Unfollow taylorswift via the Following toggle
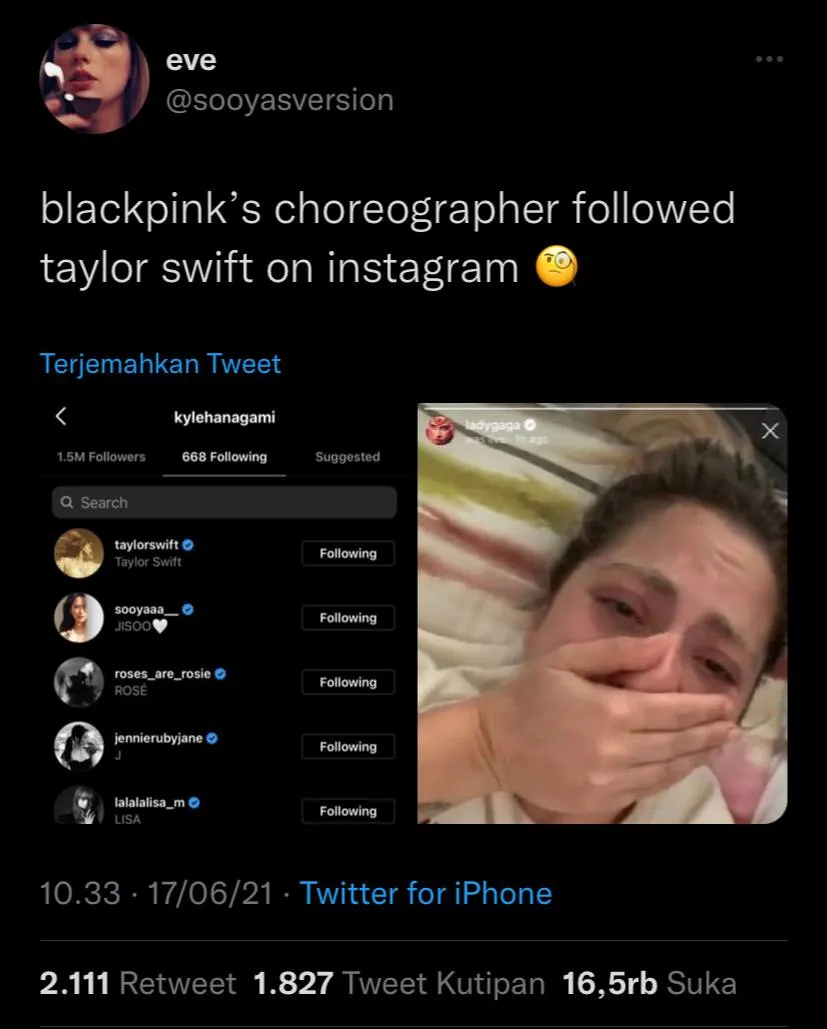Image resolution: width=827 pixels, height=1029 pixels. [x=347, y=553]
